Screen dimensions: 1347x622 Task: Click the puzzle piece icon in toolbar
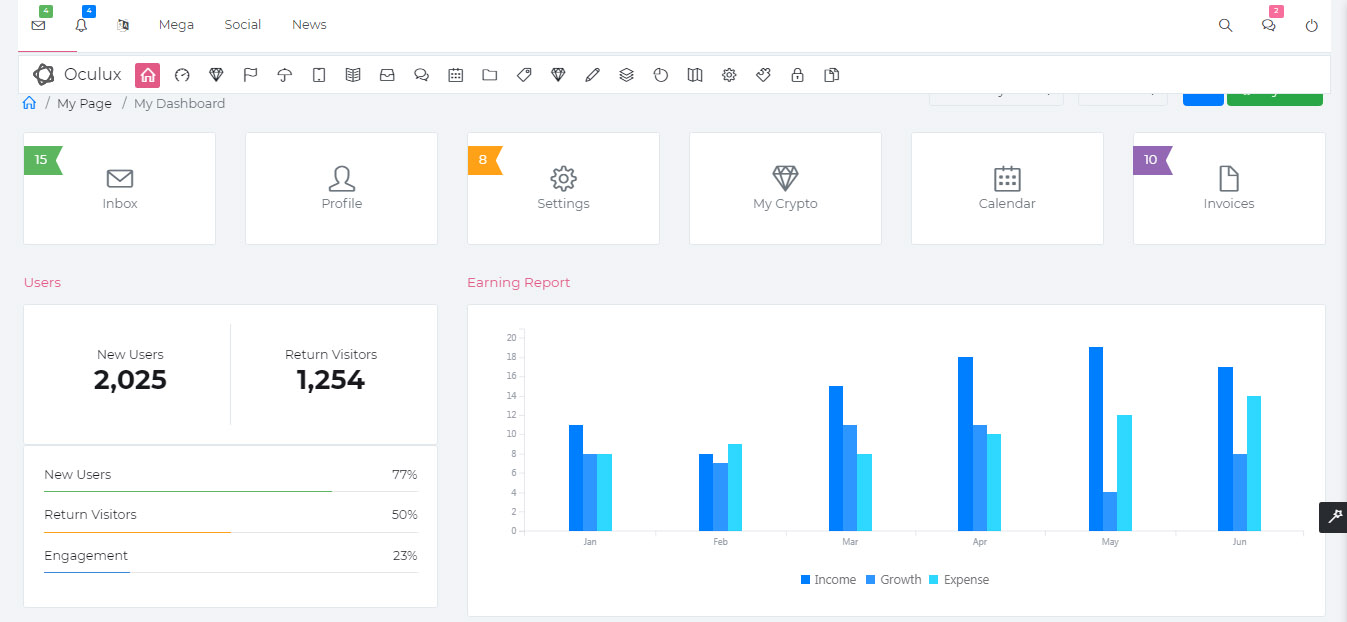(763, 75)
